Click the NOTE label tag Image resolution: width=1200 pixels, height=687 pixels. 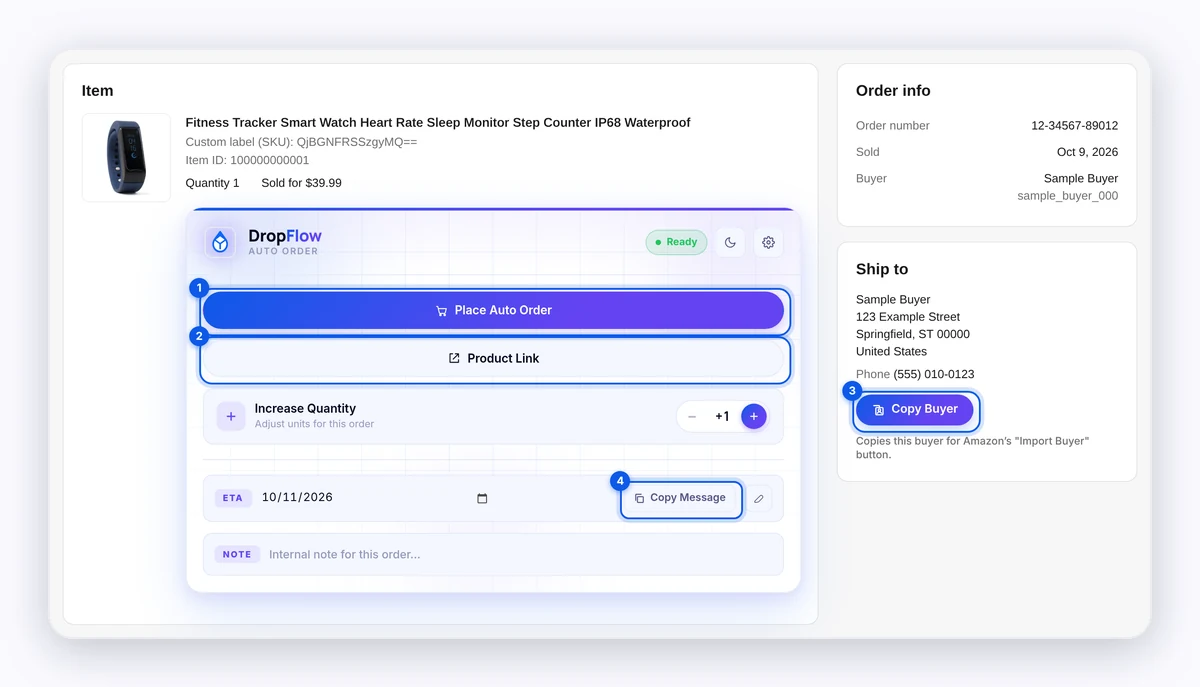tap(237, 554)
